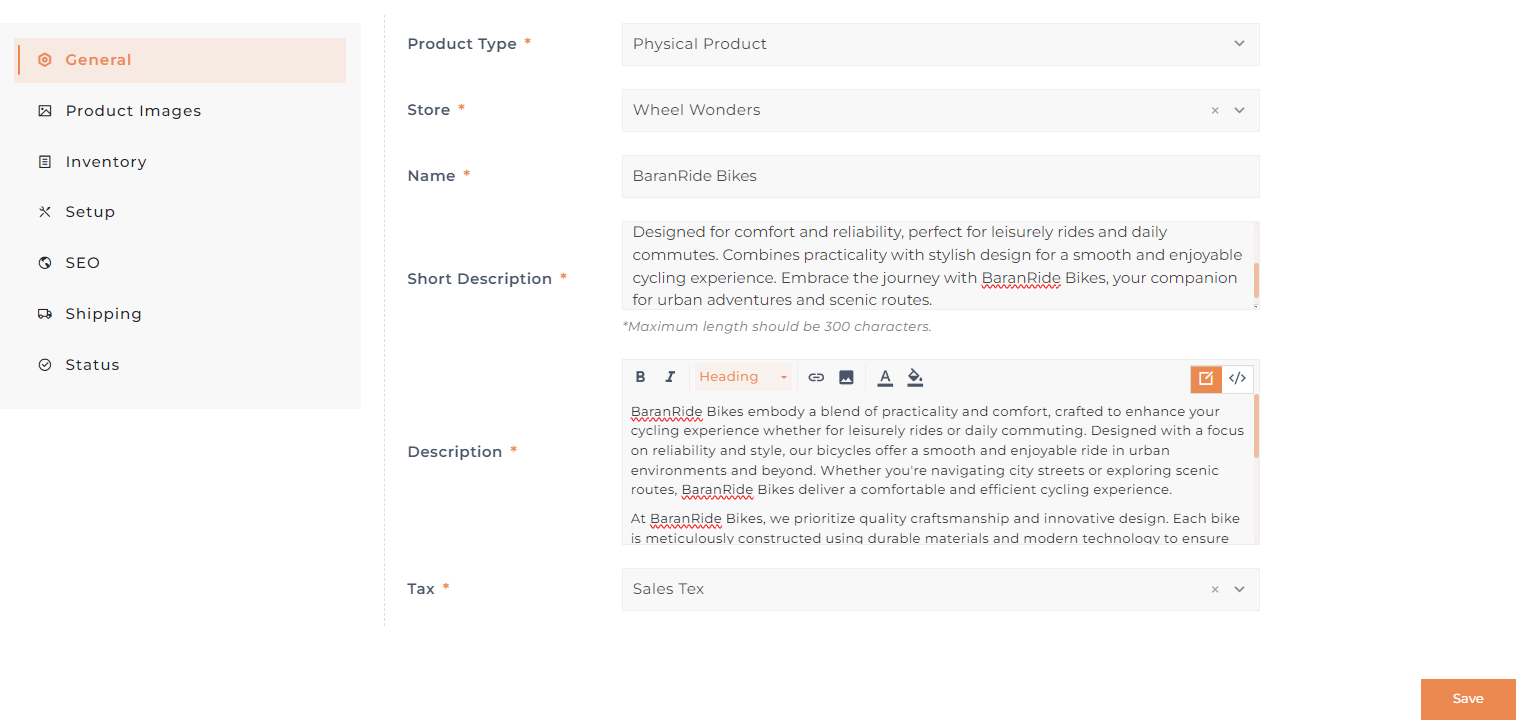The image size is (1526, 727).
Task: Open the Tax dropdown list
Action: pyautogui.click(x=1239, y=589)
